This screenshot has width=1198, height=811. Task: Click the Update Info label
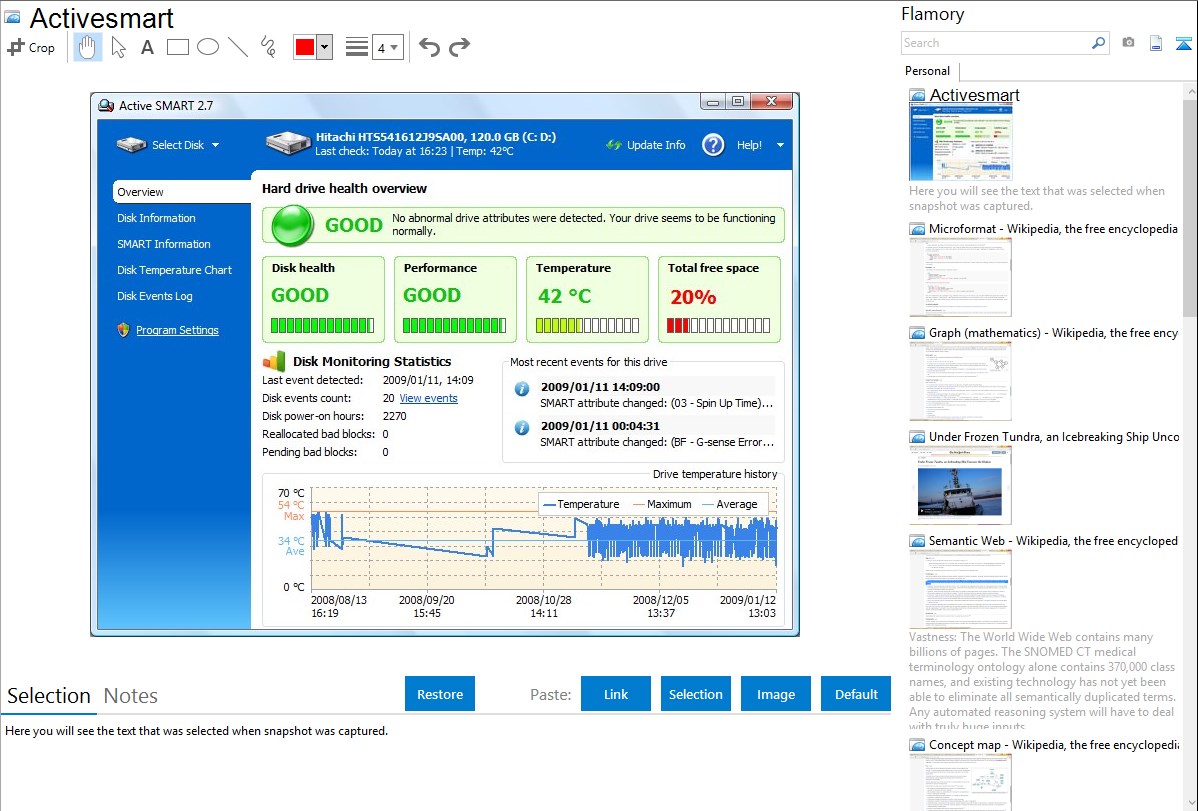tap(656, 145)
